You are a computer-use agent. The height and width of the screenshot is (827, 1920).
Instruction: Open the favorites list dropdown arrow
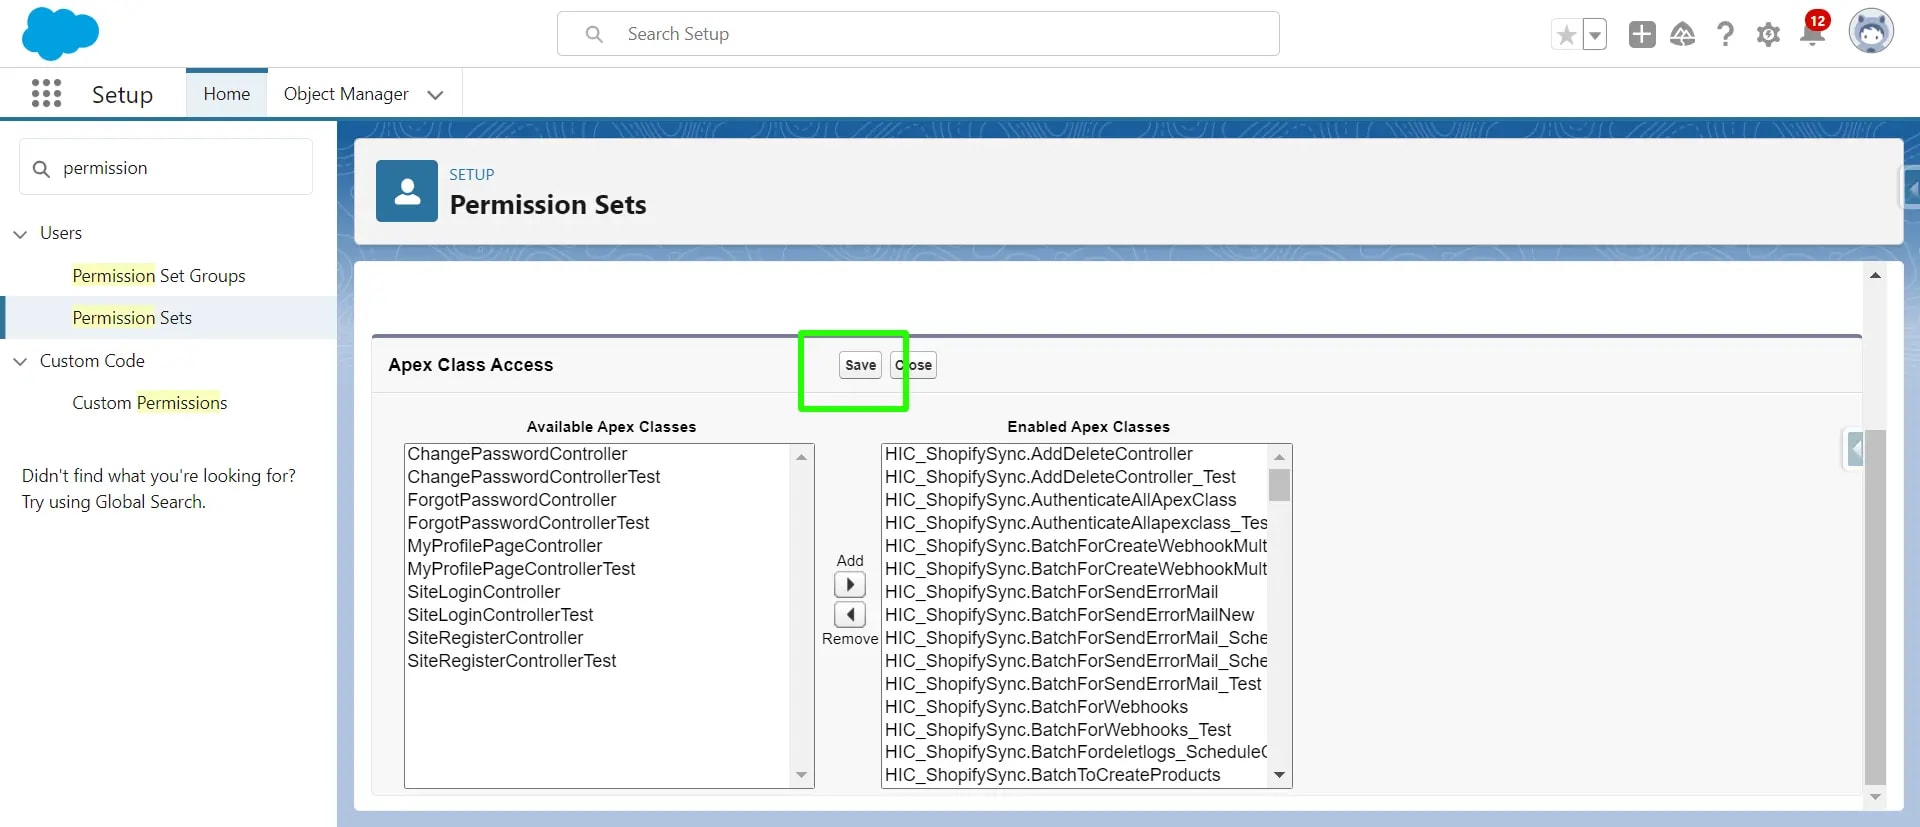tap(1595, 35)
